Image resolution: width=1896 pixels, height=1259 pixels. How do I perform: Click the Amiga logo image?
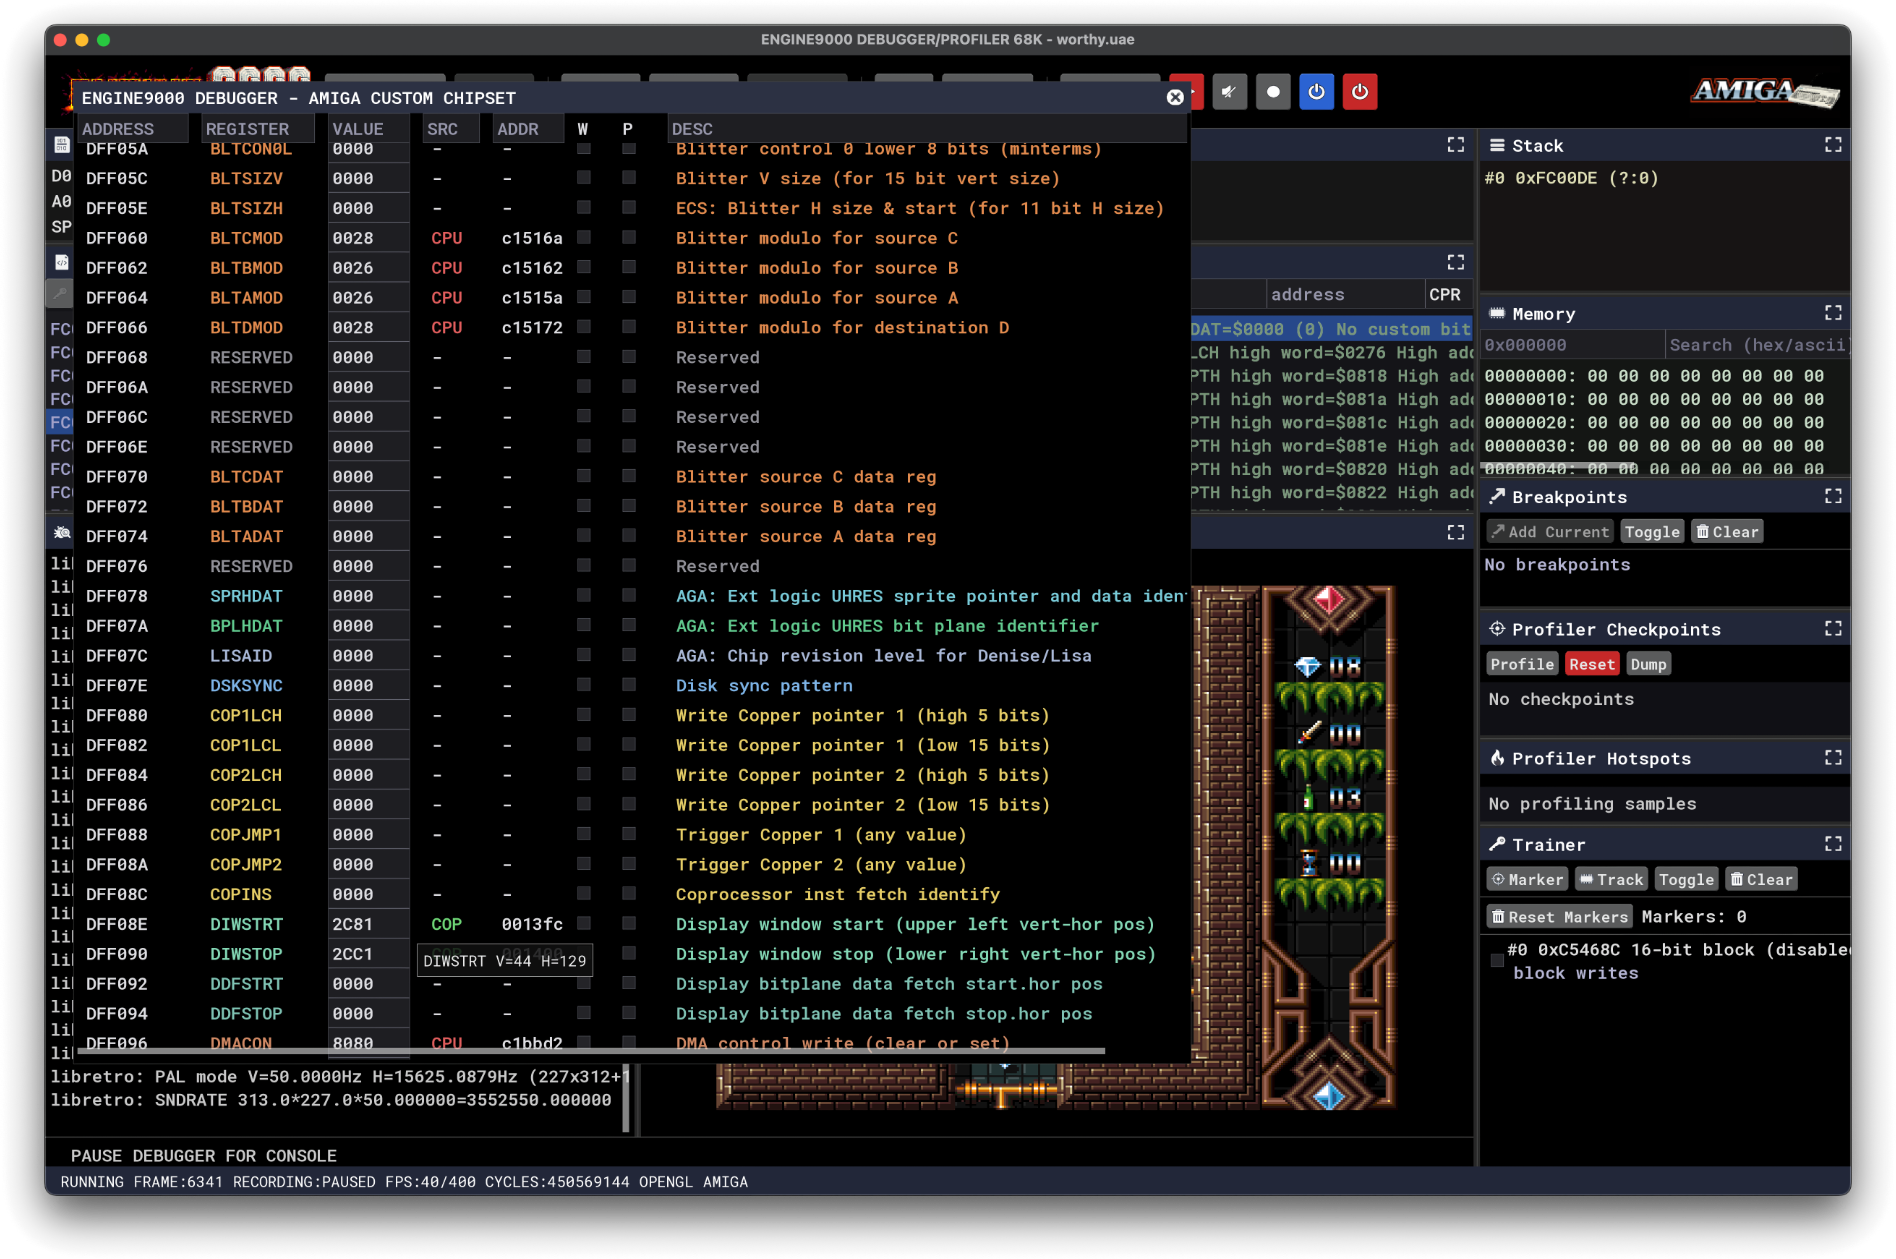coord(1765,92)
